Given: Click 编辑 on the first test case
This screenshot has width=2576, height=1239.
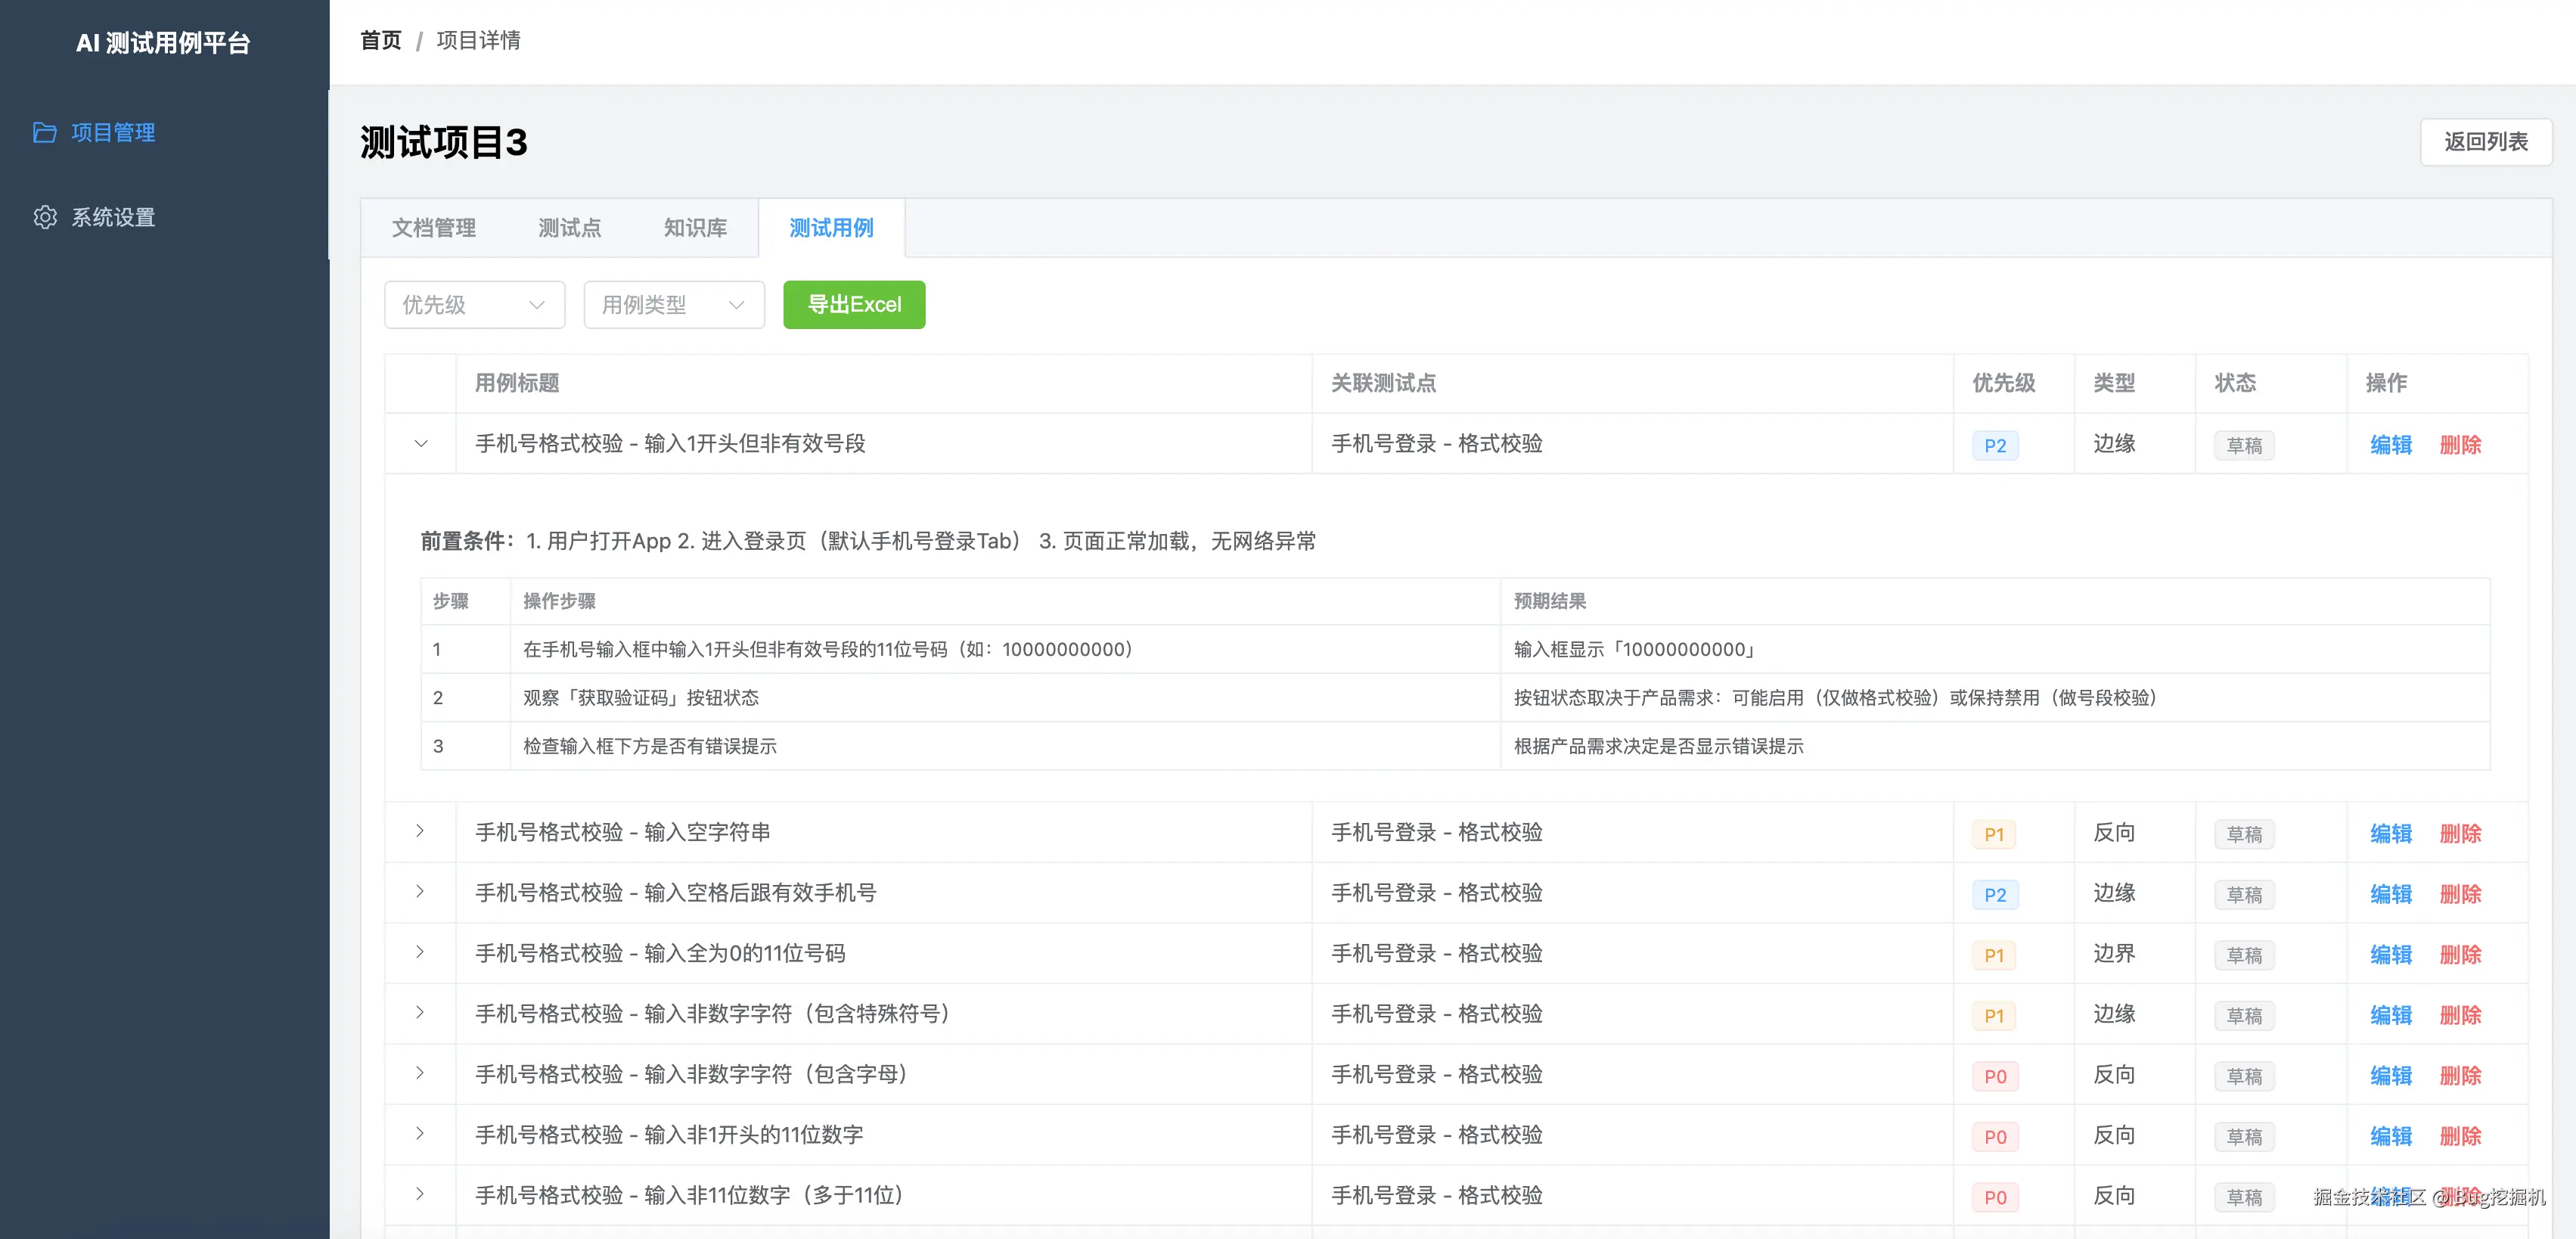Looking at the screenshot, I should click(2390, 444).
